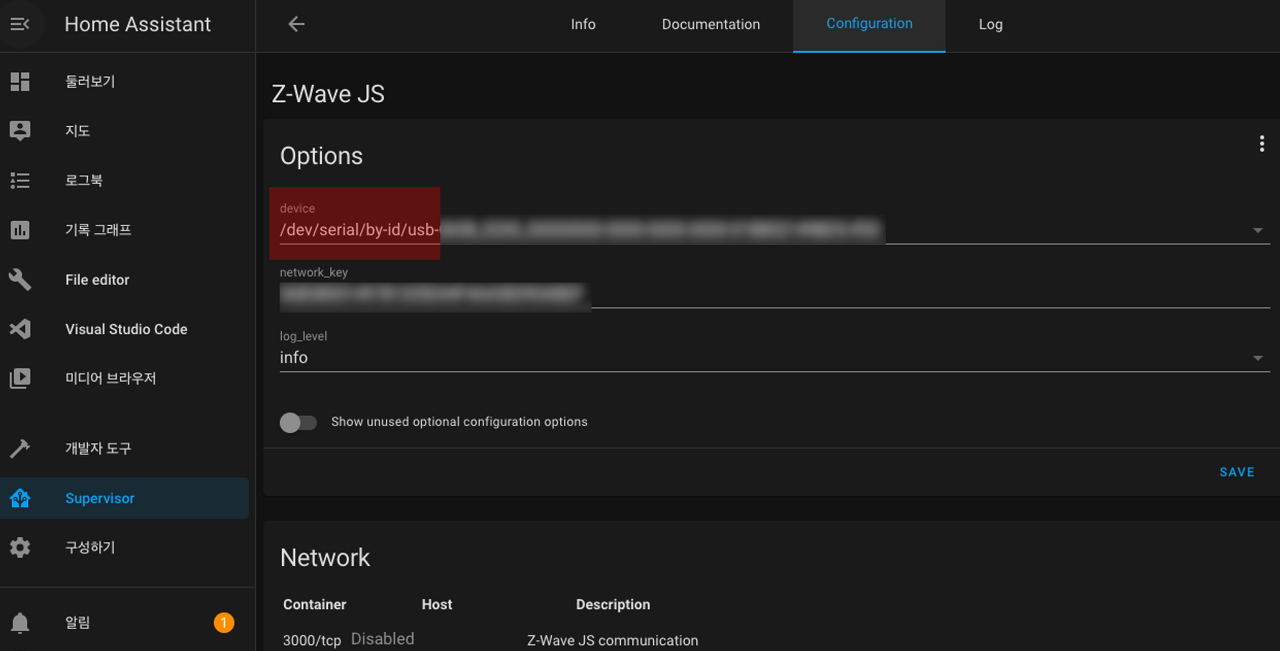Select the Configuration tab
Screen dimensions: 1280x651
[869, 24]
